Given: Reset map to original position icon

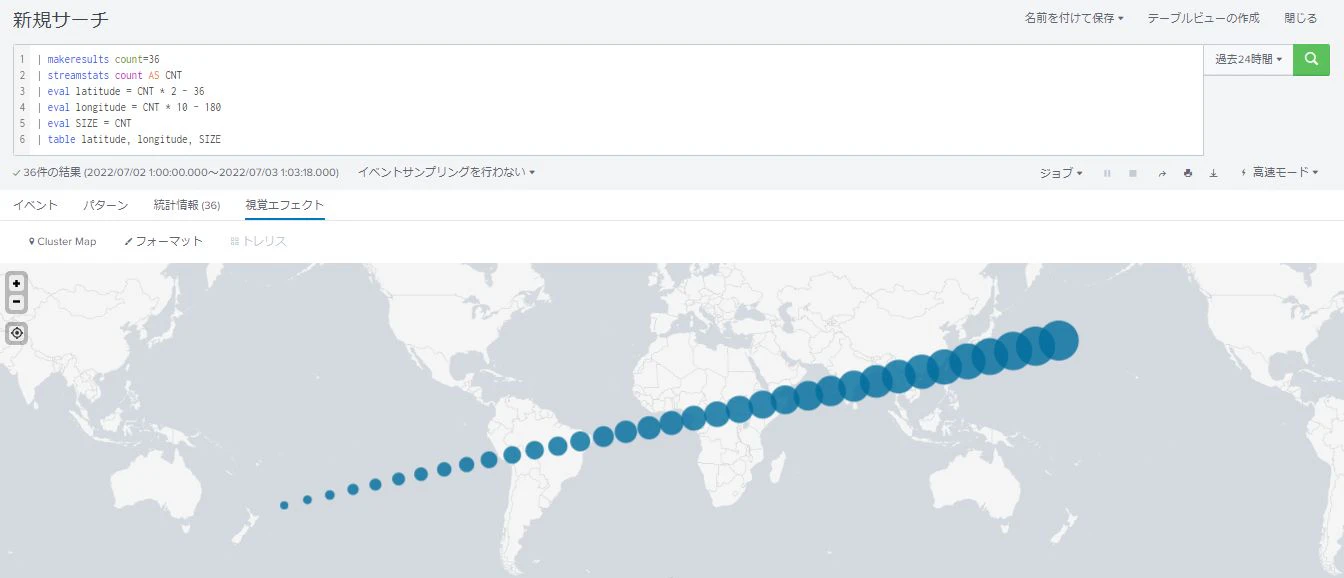Looking at the screenshot, I should click(x=17, y=333).
